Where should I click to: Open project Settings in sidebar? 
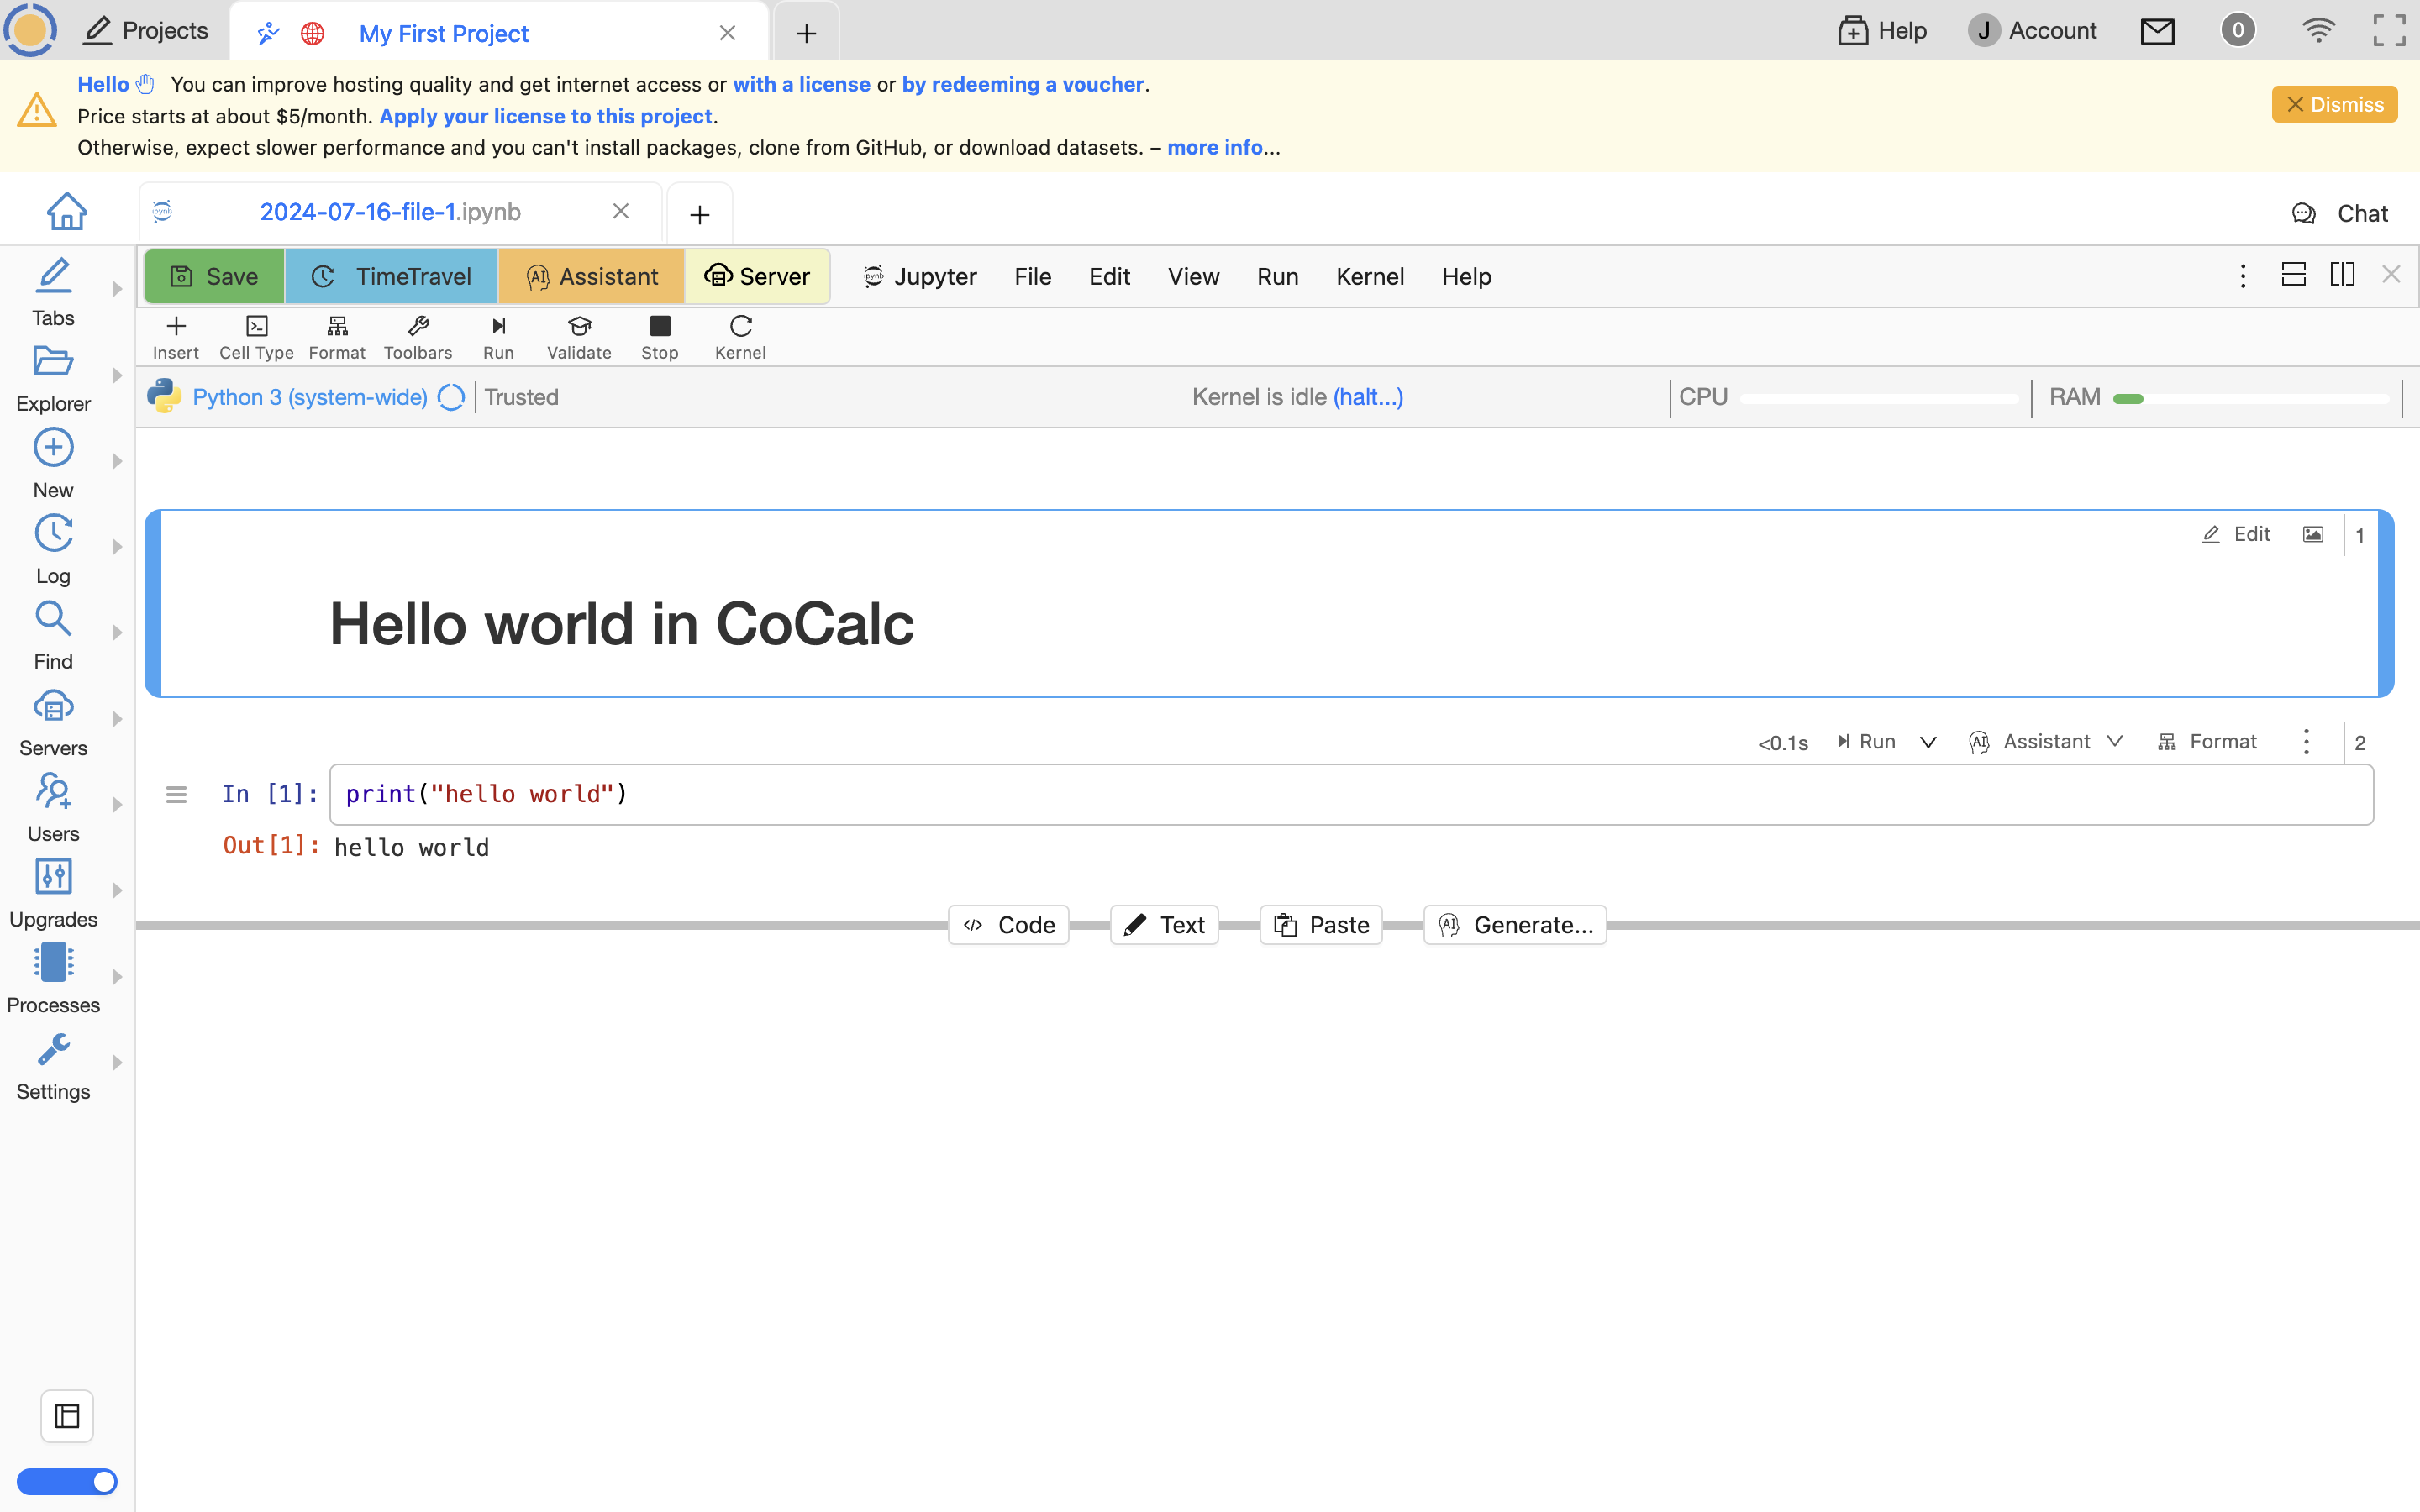point(53,1066)
